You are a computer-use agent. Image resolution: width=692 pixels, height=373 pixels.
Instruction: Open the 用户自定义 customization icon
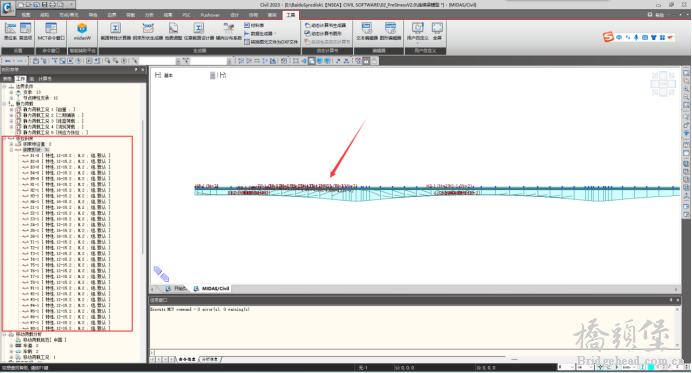(x=417, y=31)
